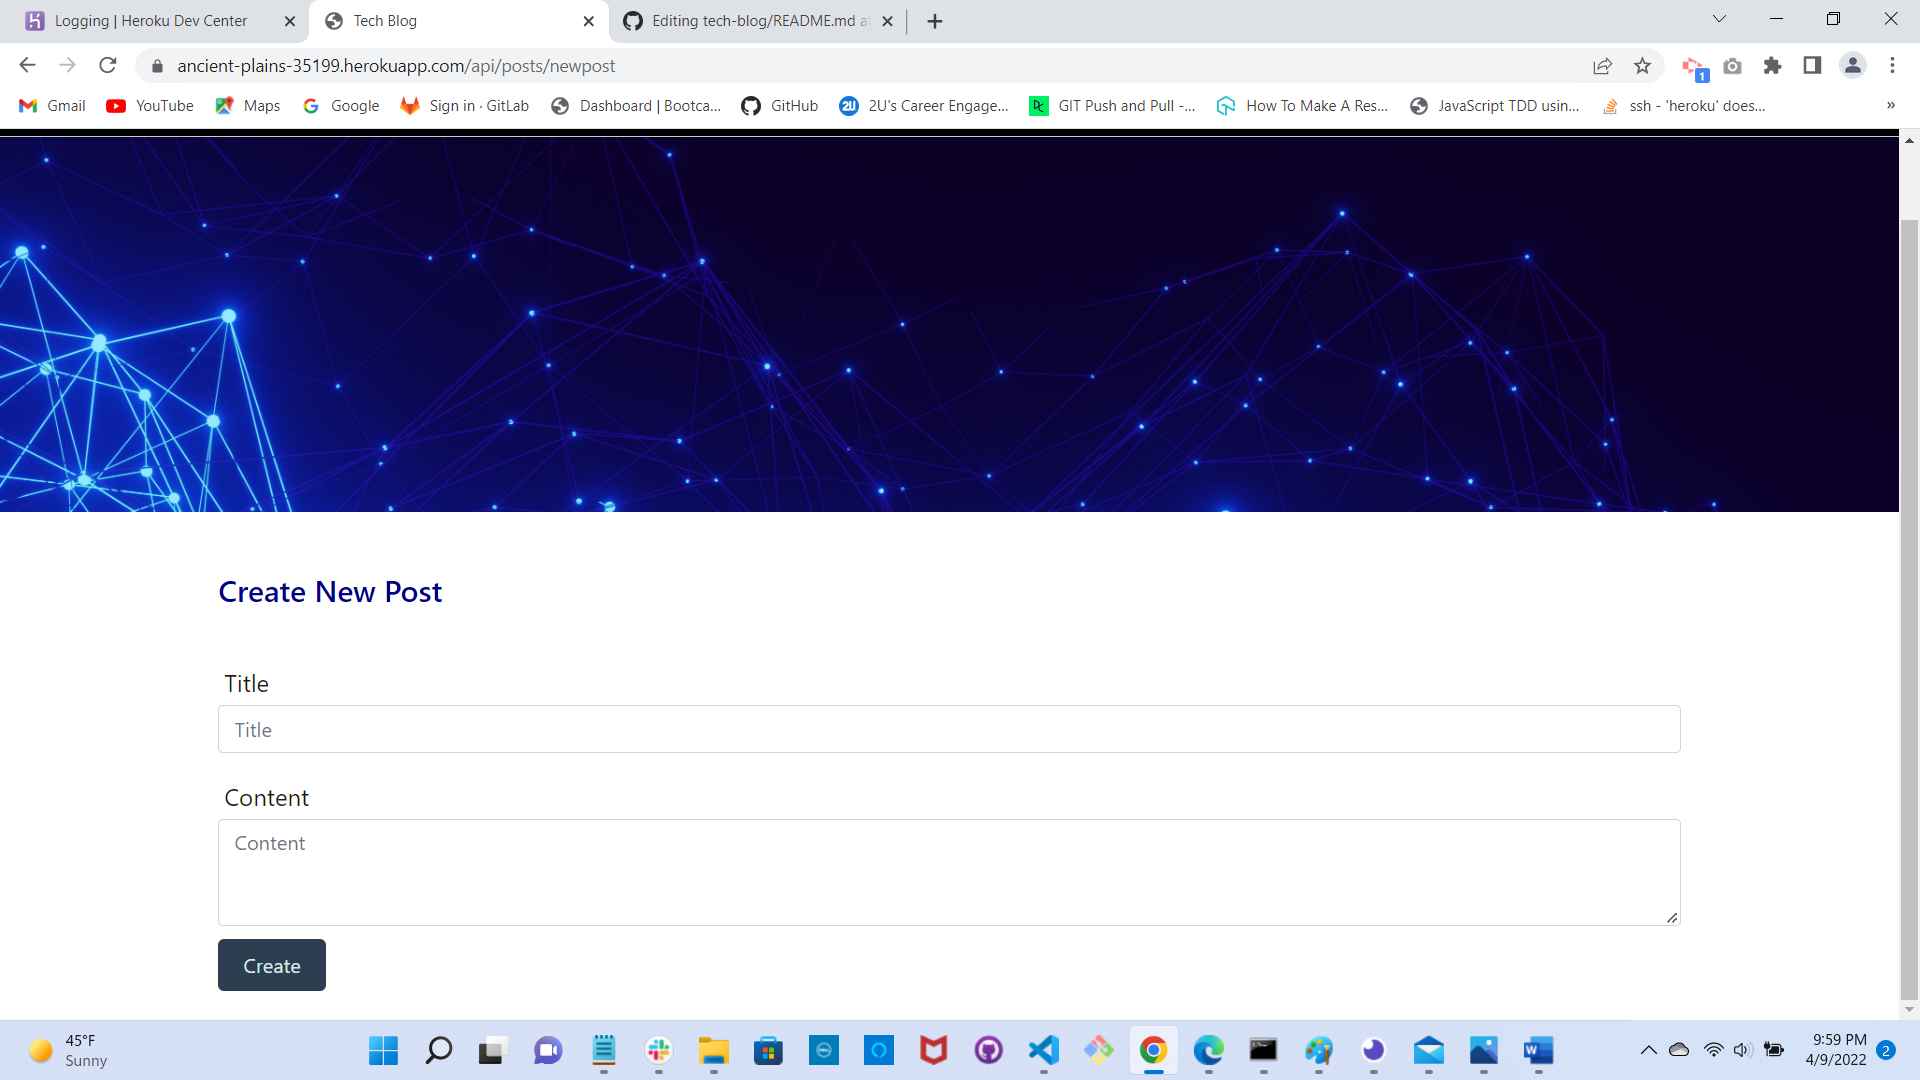
Task: Click the page vertical scrollbar
Action: click(x=1909, y=600)
